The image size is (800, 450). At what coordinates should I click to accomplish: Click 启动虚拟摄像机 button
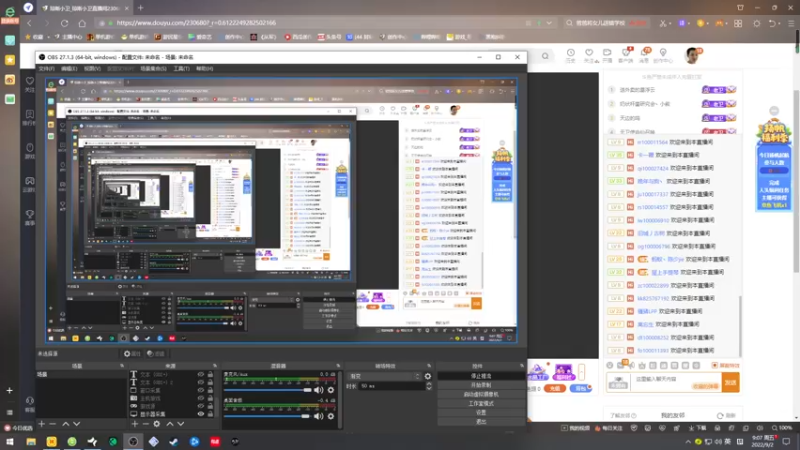[481, 394]
